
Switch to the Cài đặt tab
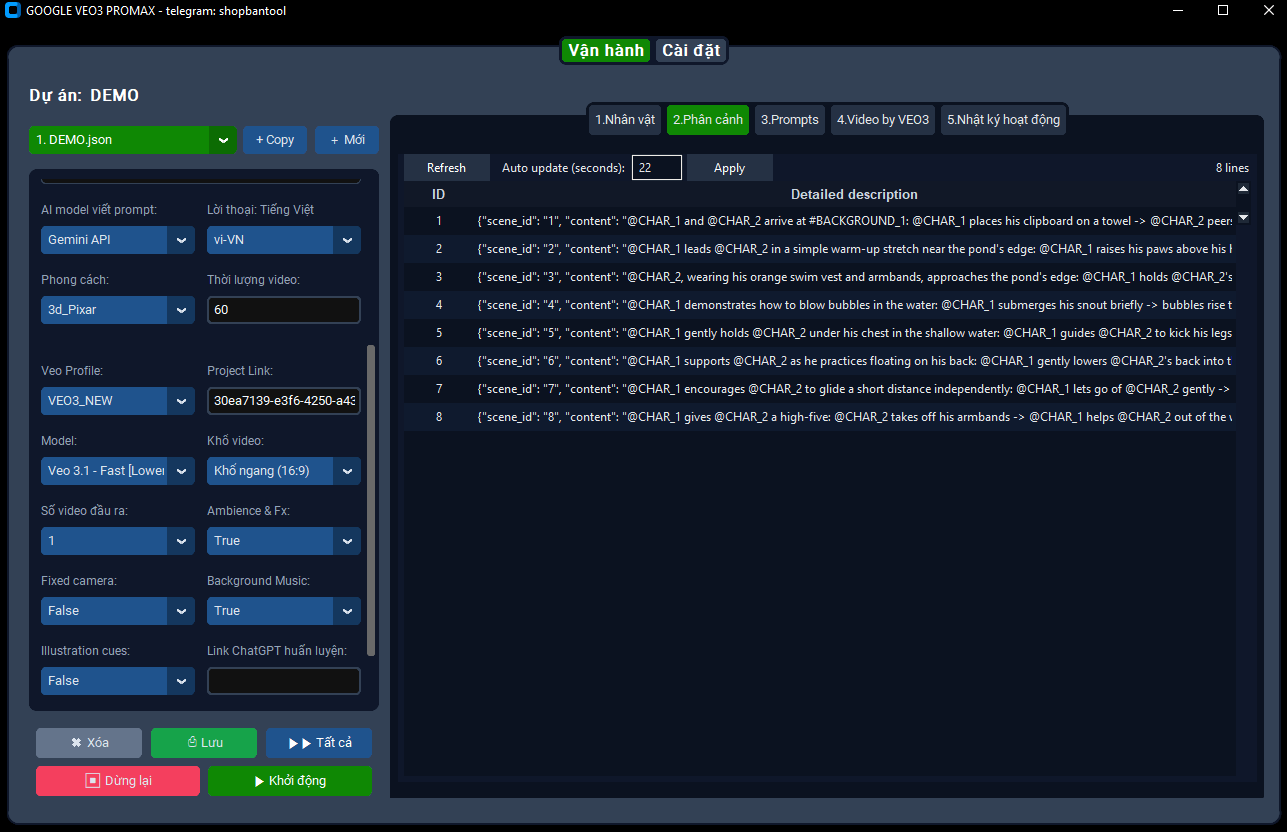click(x=691, y=51)
